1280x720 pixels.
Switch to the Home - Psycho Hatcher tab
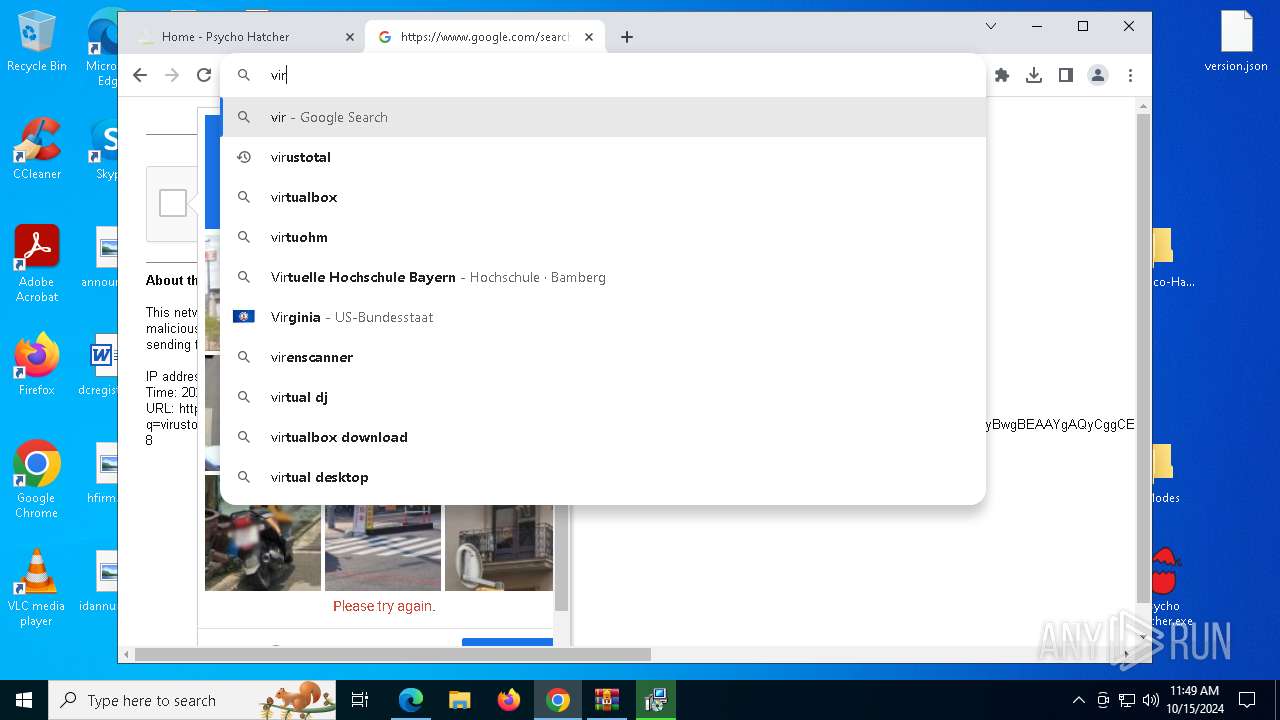245,37
